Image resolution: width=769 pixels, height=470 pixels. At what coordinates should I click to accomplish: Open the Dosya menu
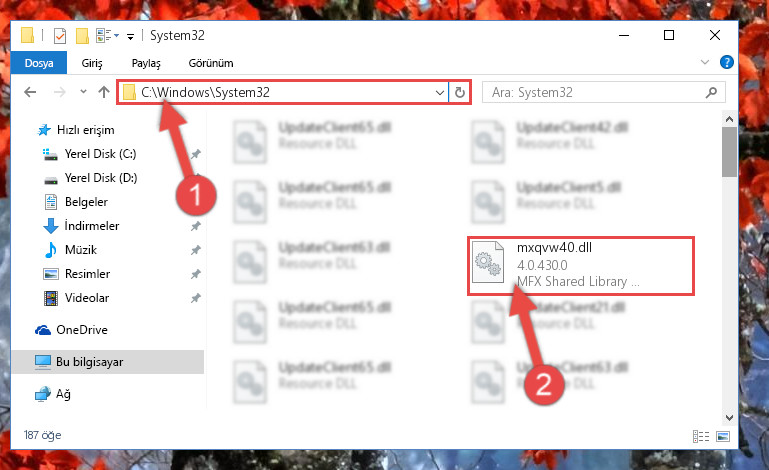click(39, 63)
